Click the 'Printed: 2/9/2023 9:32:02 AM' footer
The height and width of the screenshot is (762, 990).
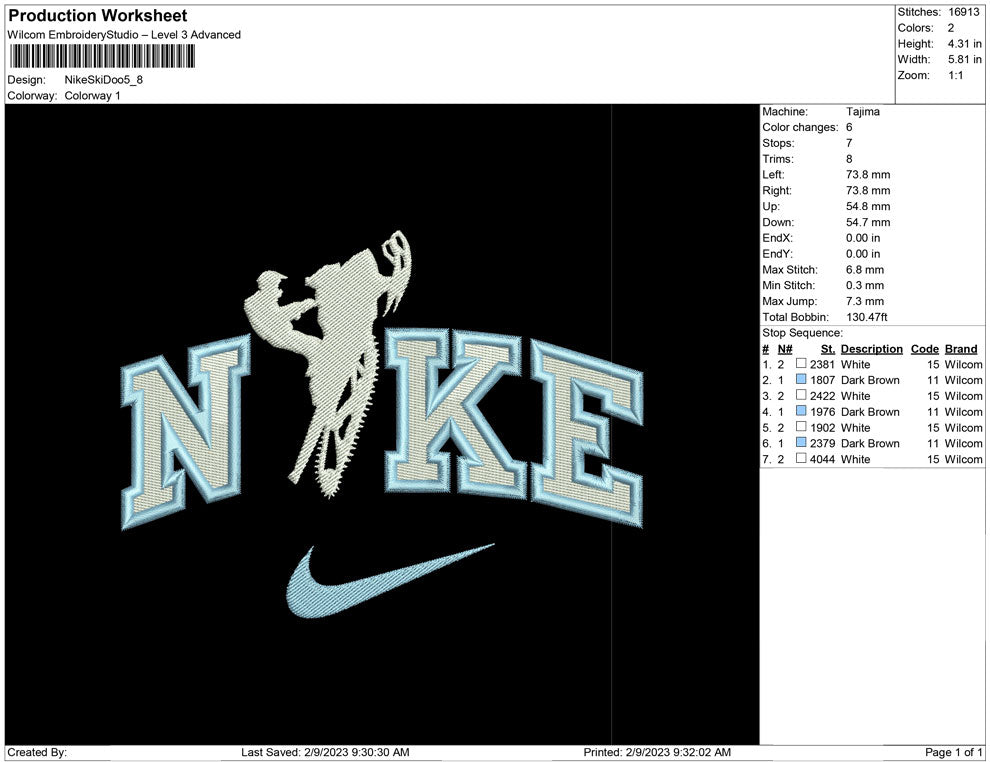tap(657, 752)
